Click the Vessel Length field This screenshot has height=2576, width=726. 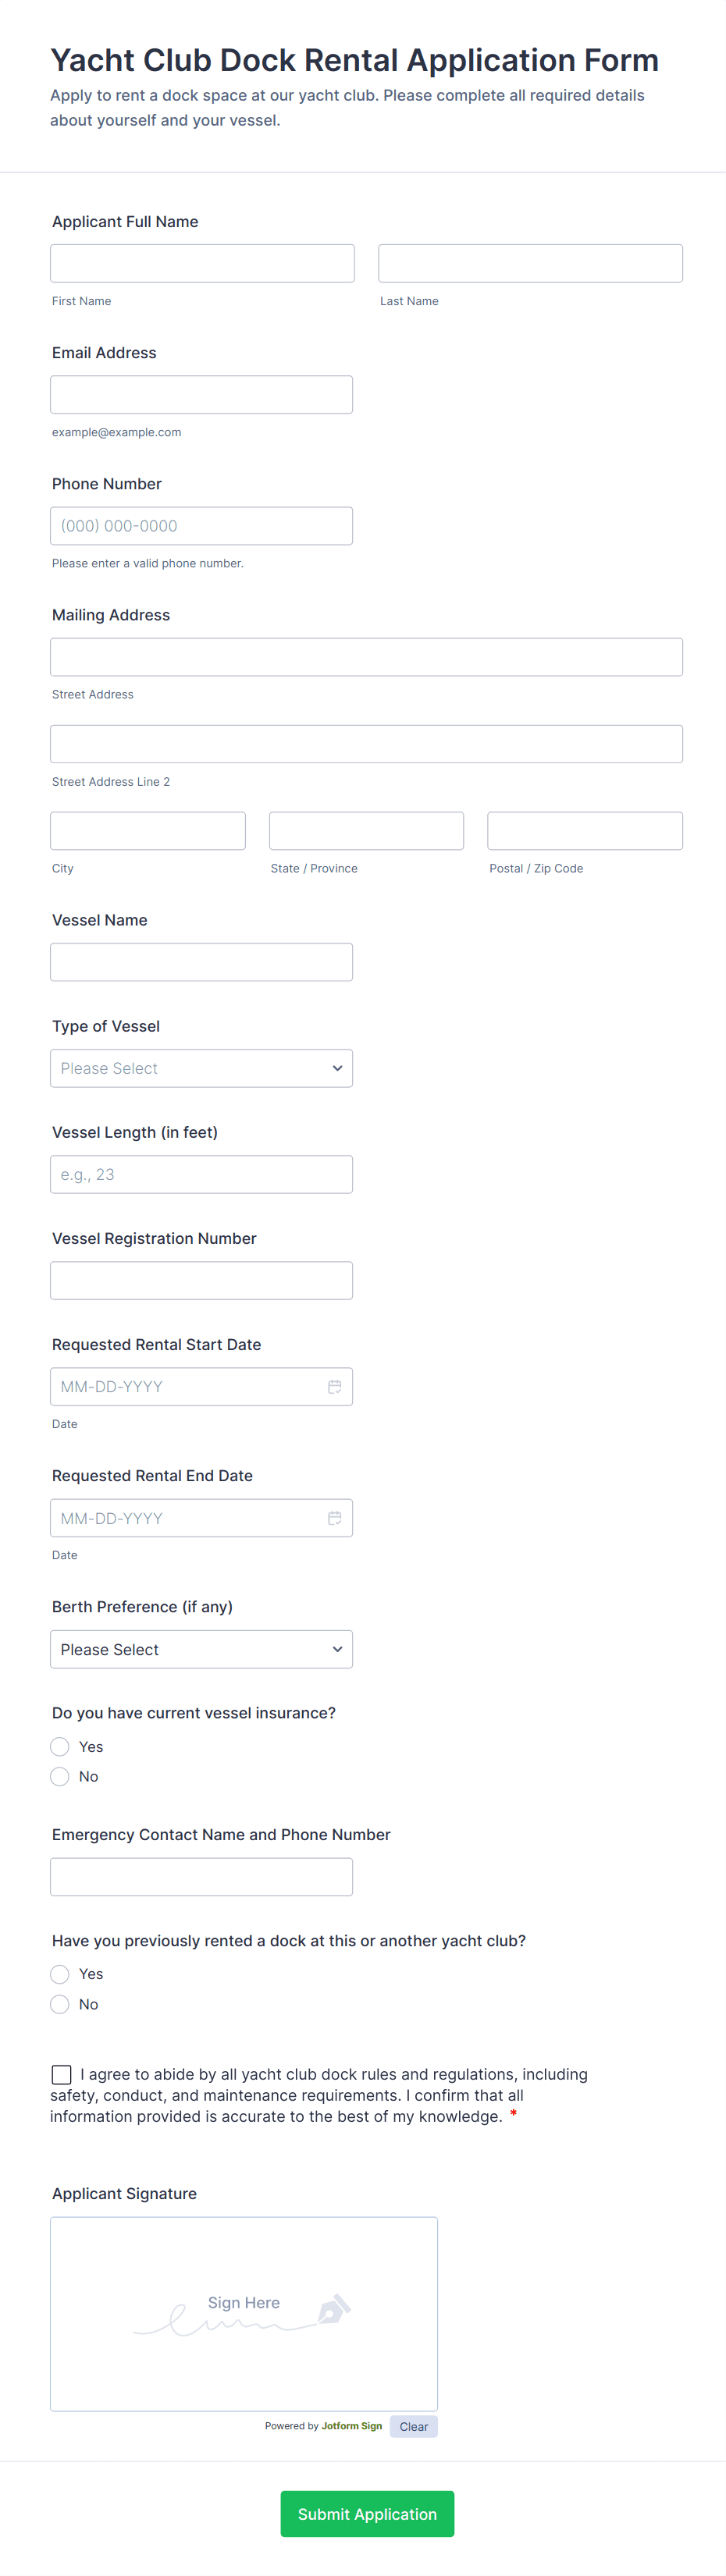pyautogui.click(x=201, y=1174)
